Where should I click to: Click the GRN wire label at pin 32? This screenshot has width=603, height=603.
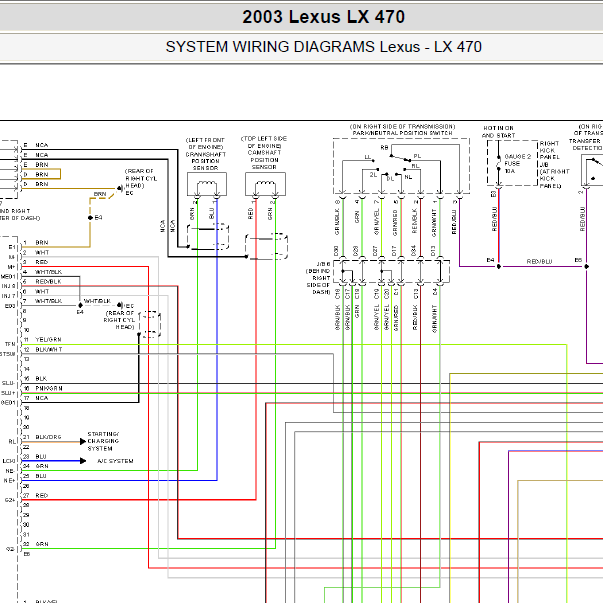coord(42,544)
